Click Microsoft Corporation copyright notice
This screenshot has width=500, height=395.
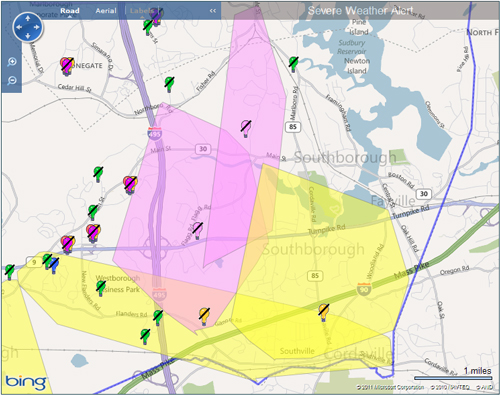(390, 387)
